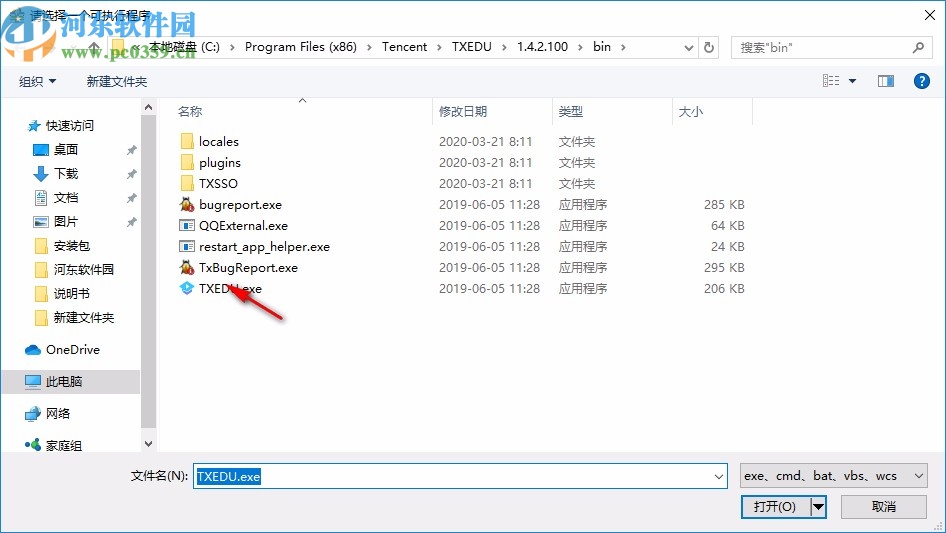Screen dimensions: 946x533
Task: Expand the address bar history dropdown
Action: pos(688,47)
